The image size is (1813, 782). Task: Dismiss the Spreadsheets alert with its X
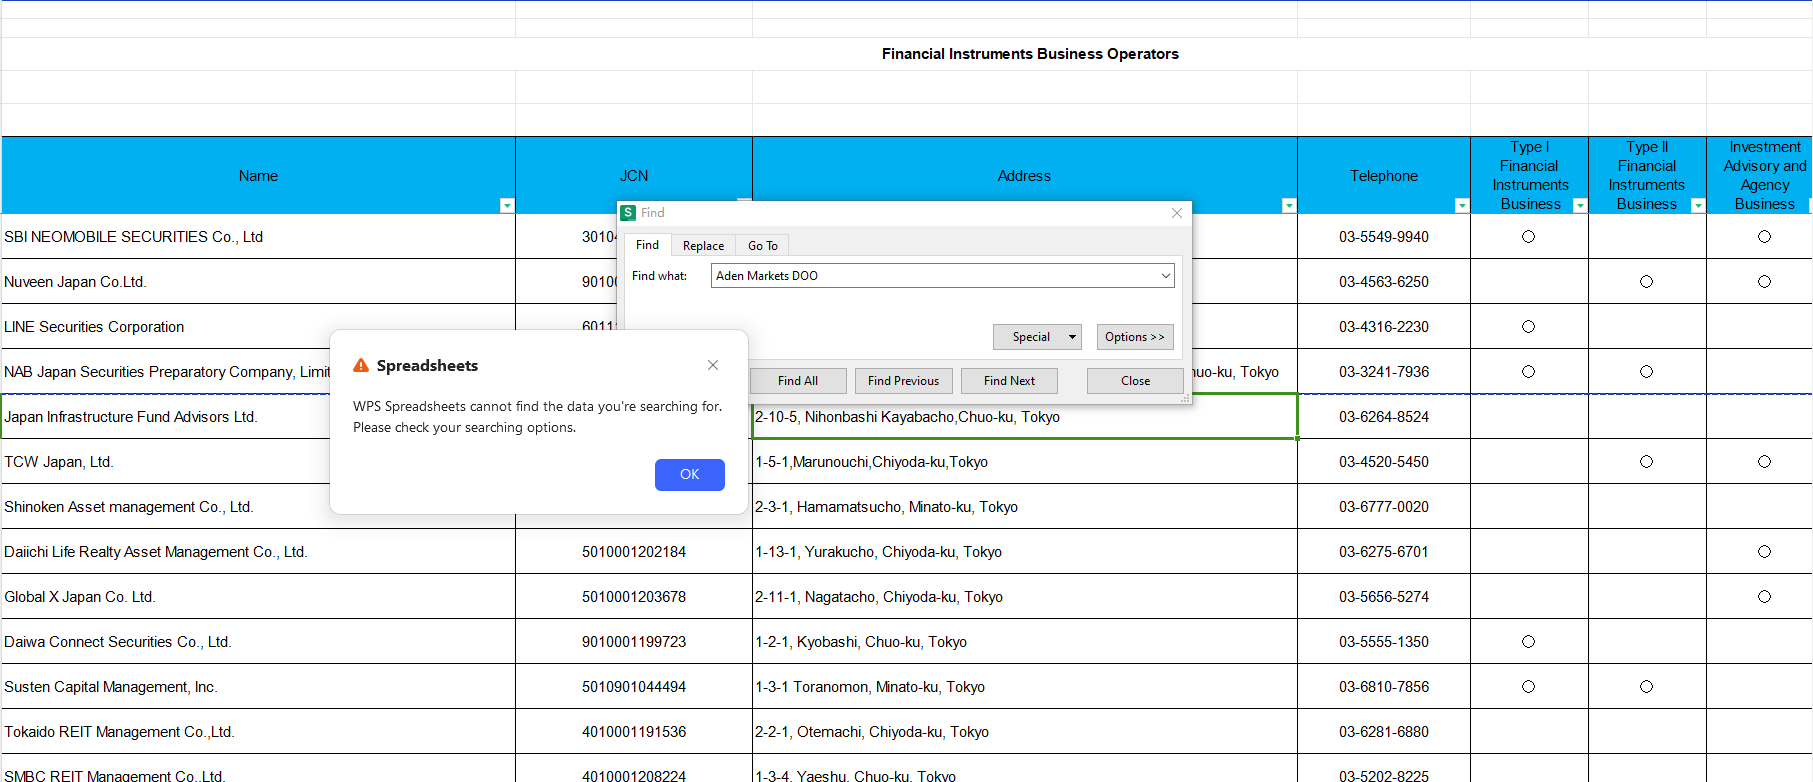[713, 365]
